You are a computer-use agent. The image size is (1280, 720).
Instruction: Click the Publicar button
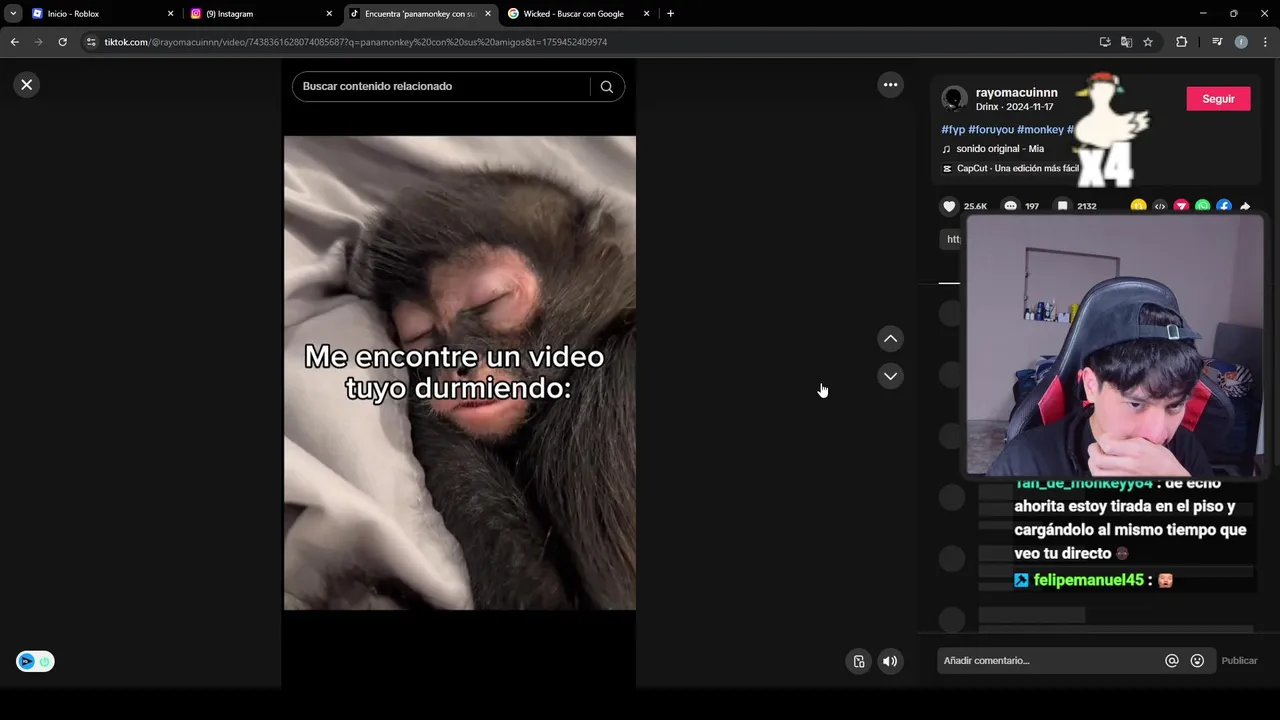1239,661
